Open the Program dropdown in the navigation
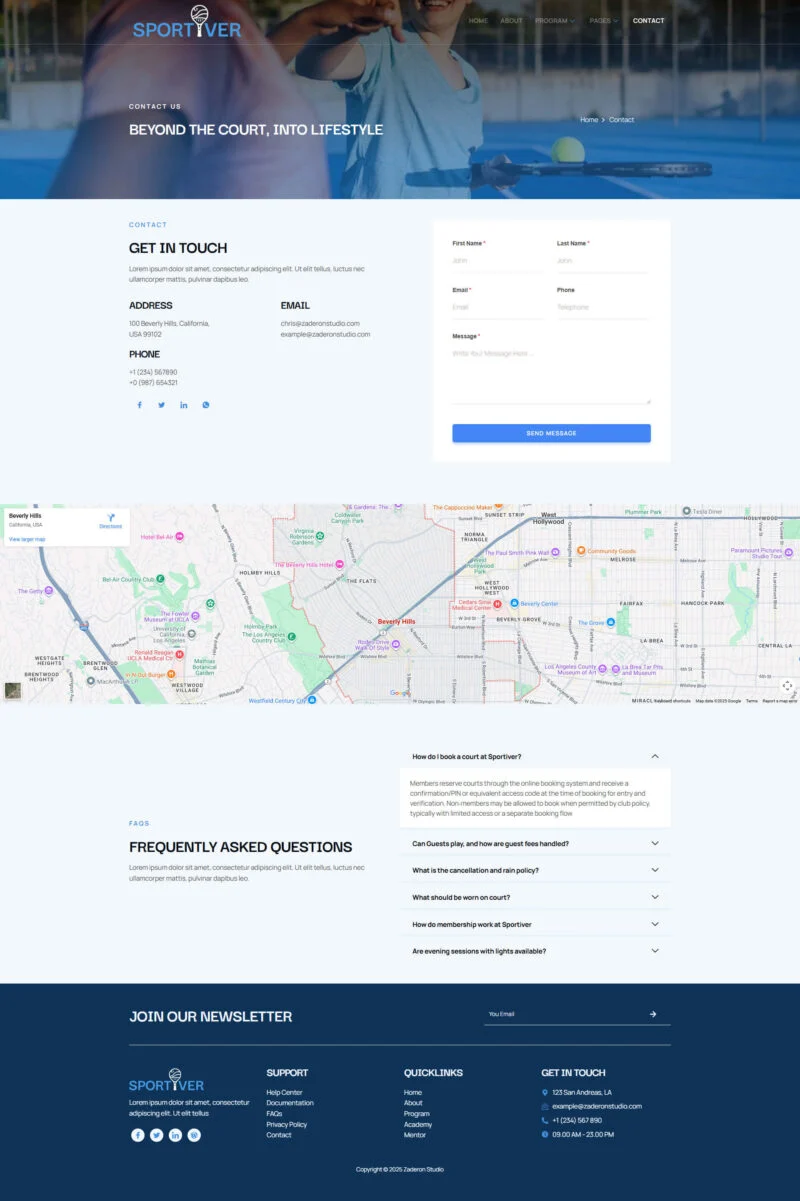The height and width of the screenshot is (1201, 800). 555,21
